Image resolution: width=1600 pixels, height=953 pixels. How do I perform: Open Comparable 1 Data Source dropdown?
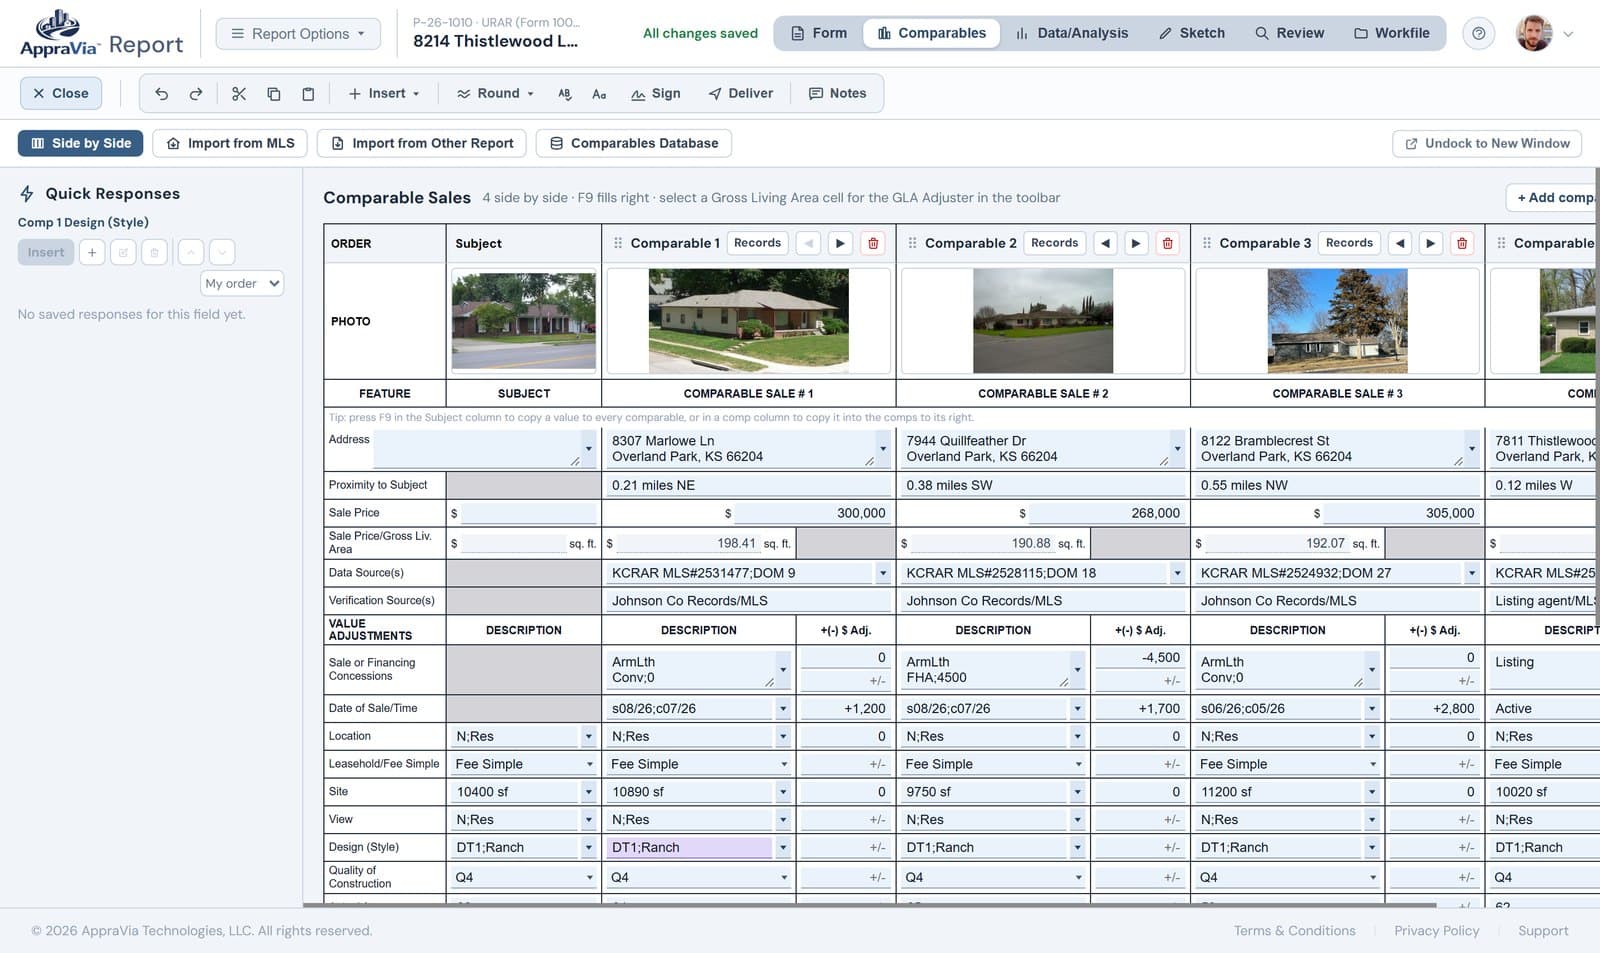click(882, 573)
